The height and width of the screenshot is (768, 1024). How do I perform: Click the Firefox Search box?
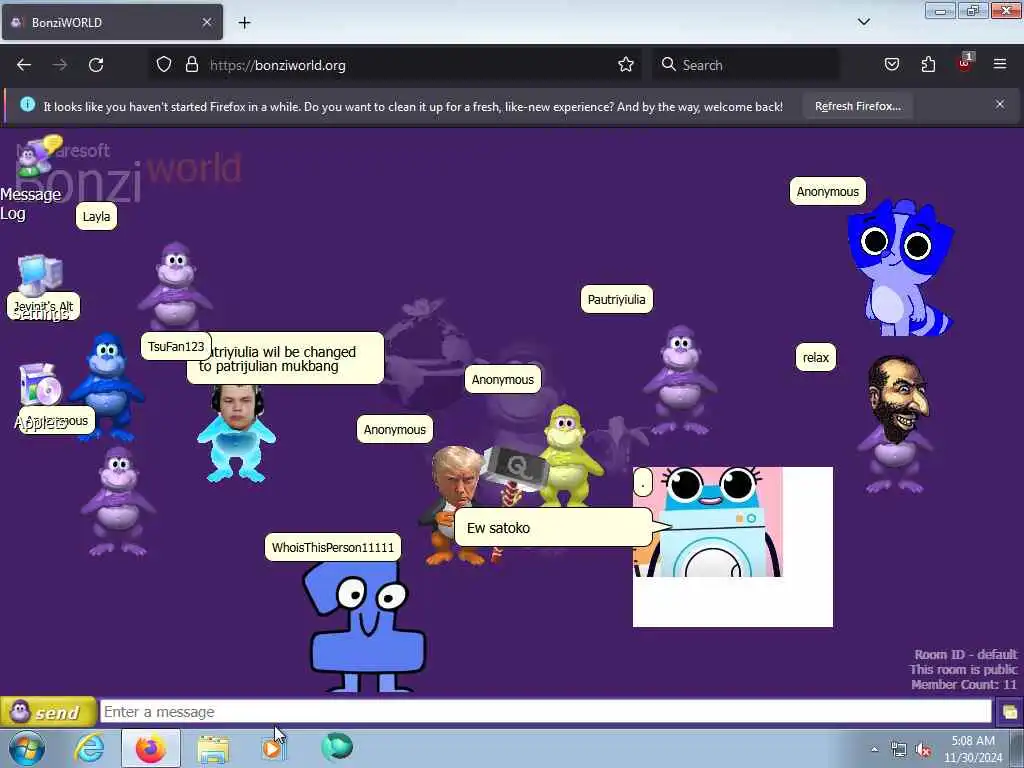(746, 65)
